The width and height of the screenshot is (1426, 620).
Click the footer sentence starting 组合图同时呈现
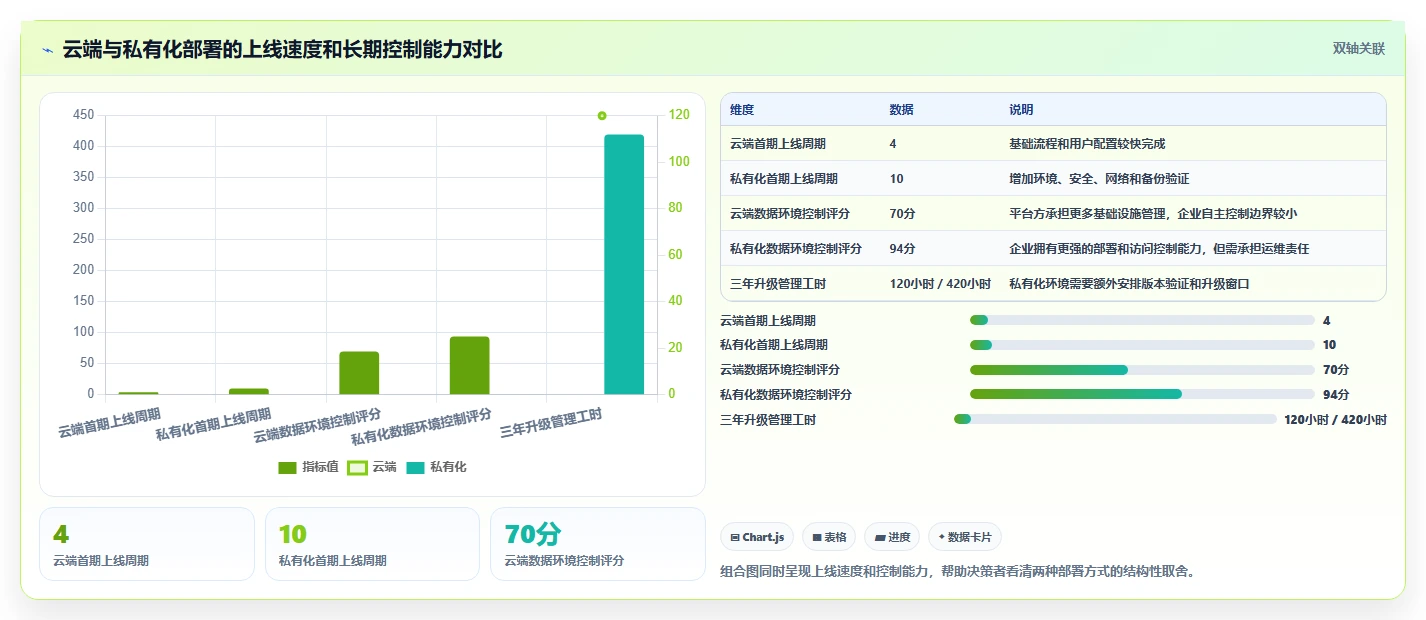pyautogui.click(x=958, y=572)
